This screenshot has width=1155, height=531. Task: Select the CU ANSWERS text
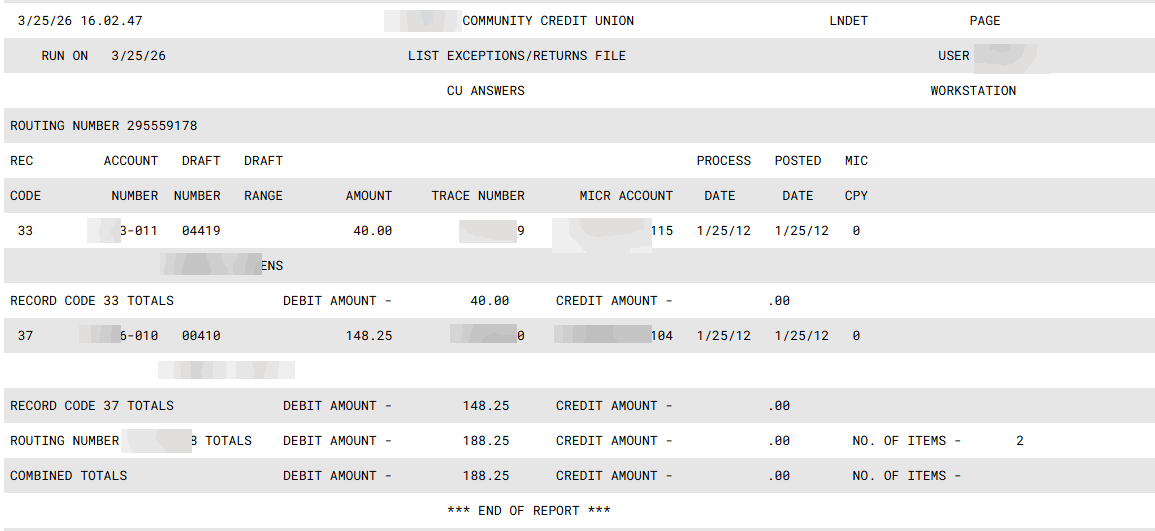click(x=485, y=91)
